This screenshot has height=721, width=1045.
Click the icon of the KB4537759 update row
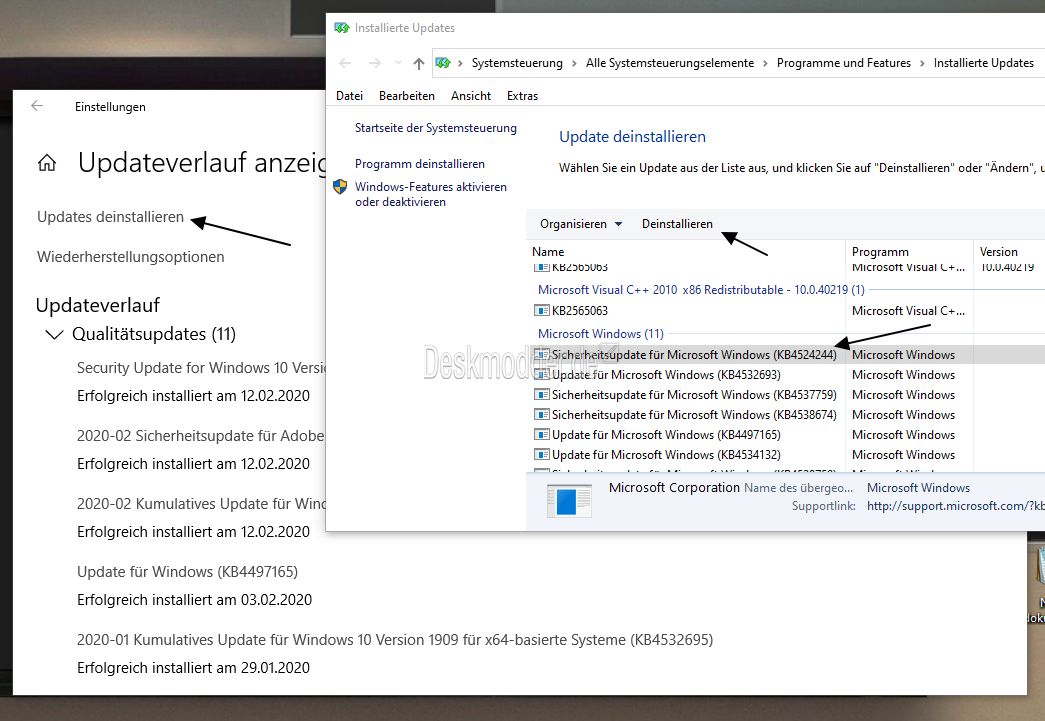(541, 394)
